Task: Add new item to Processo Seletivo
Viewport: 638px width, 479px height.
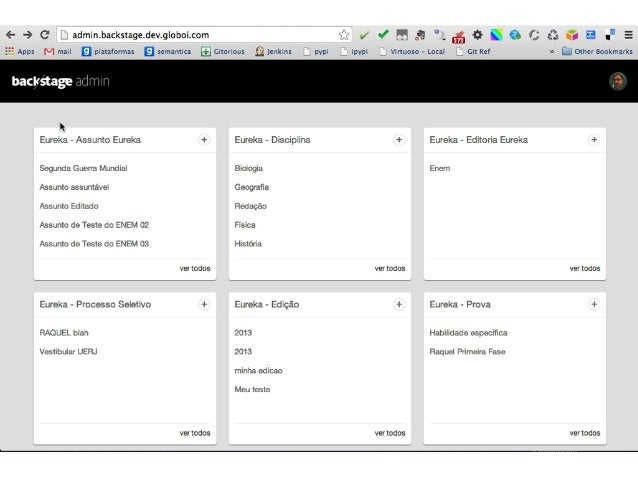Action: (204, 304)
